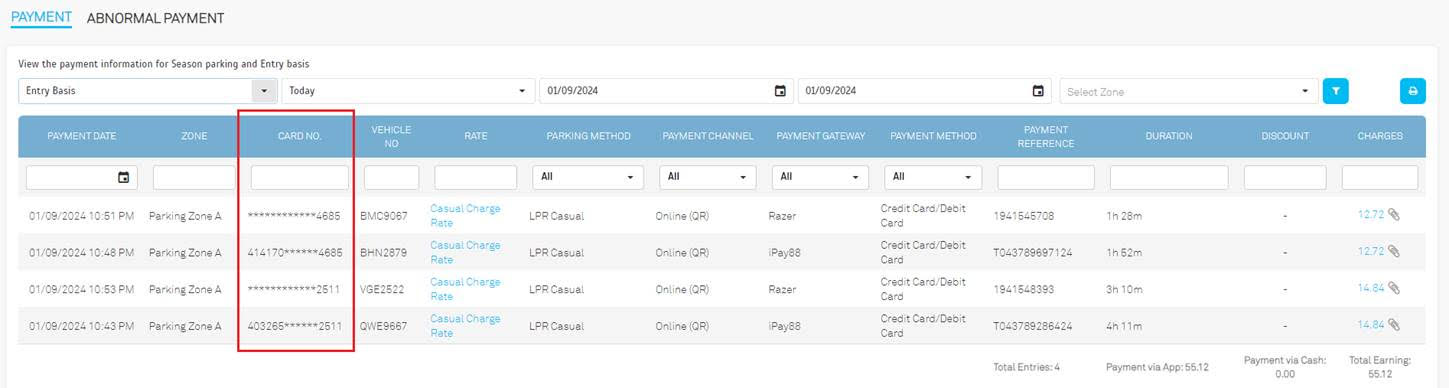Open calendar icon in second date field
Viewport: 1449px width, 388px height.
pyautogui.click(x=1038, y=91)
